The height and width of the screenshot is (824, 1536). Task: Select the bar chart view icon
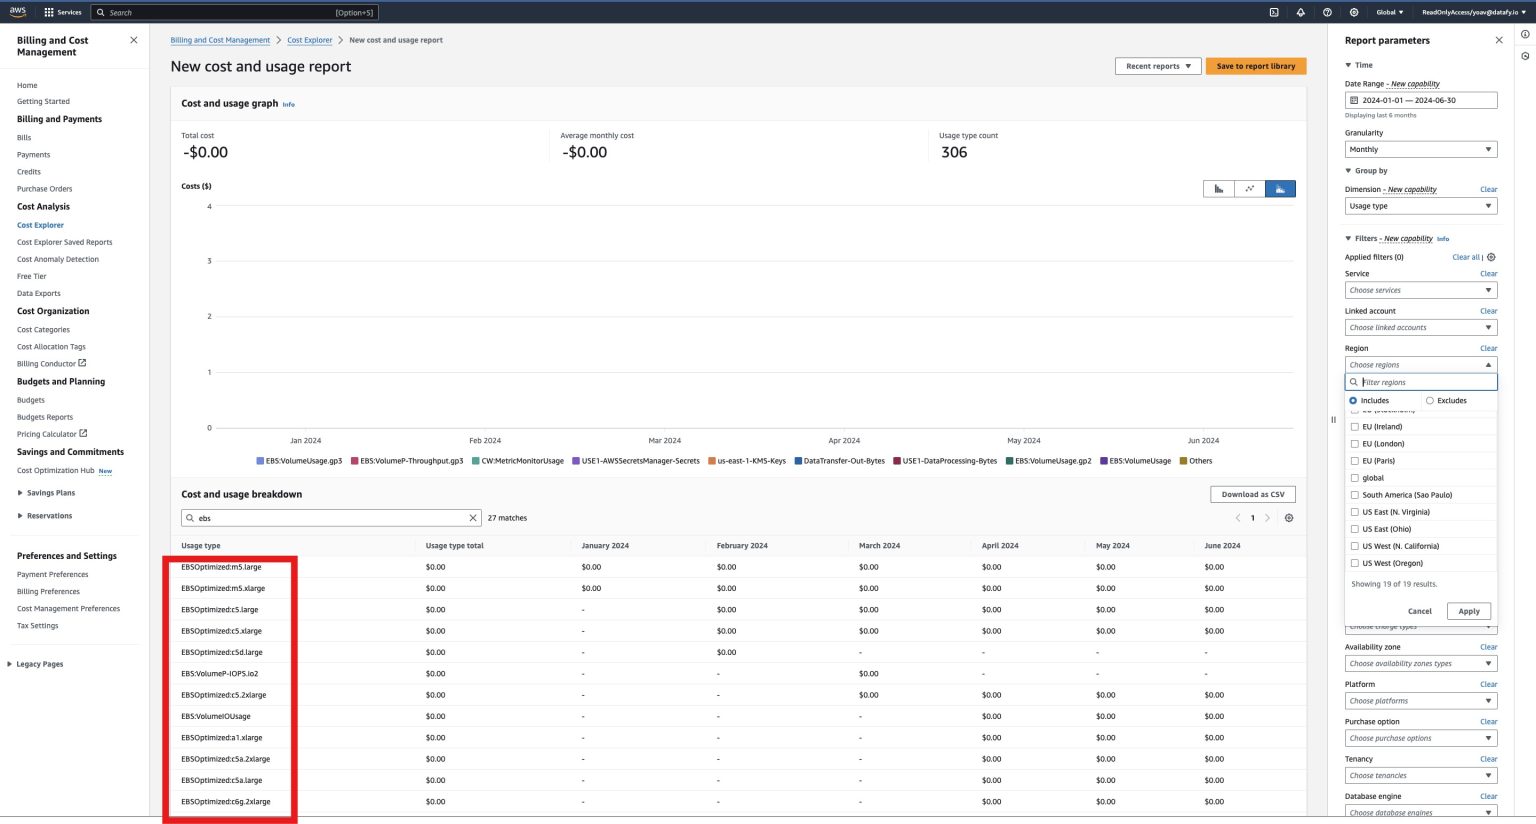click(1219, 188)
